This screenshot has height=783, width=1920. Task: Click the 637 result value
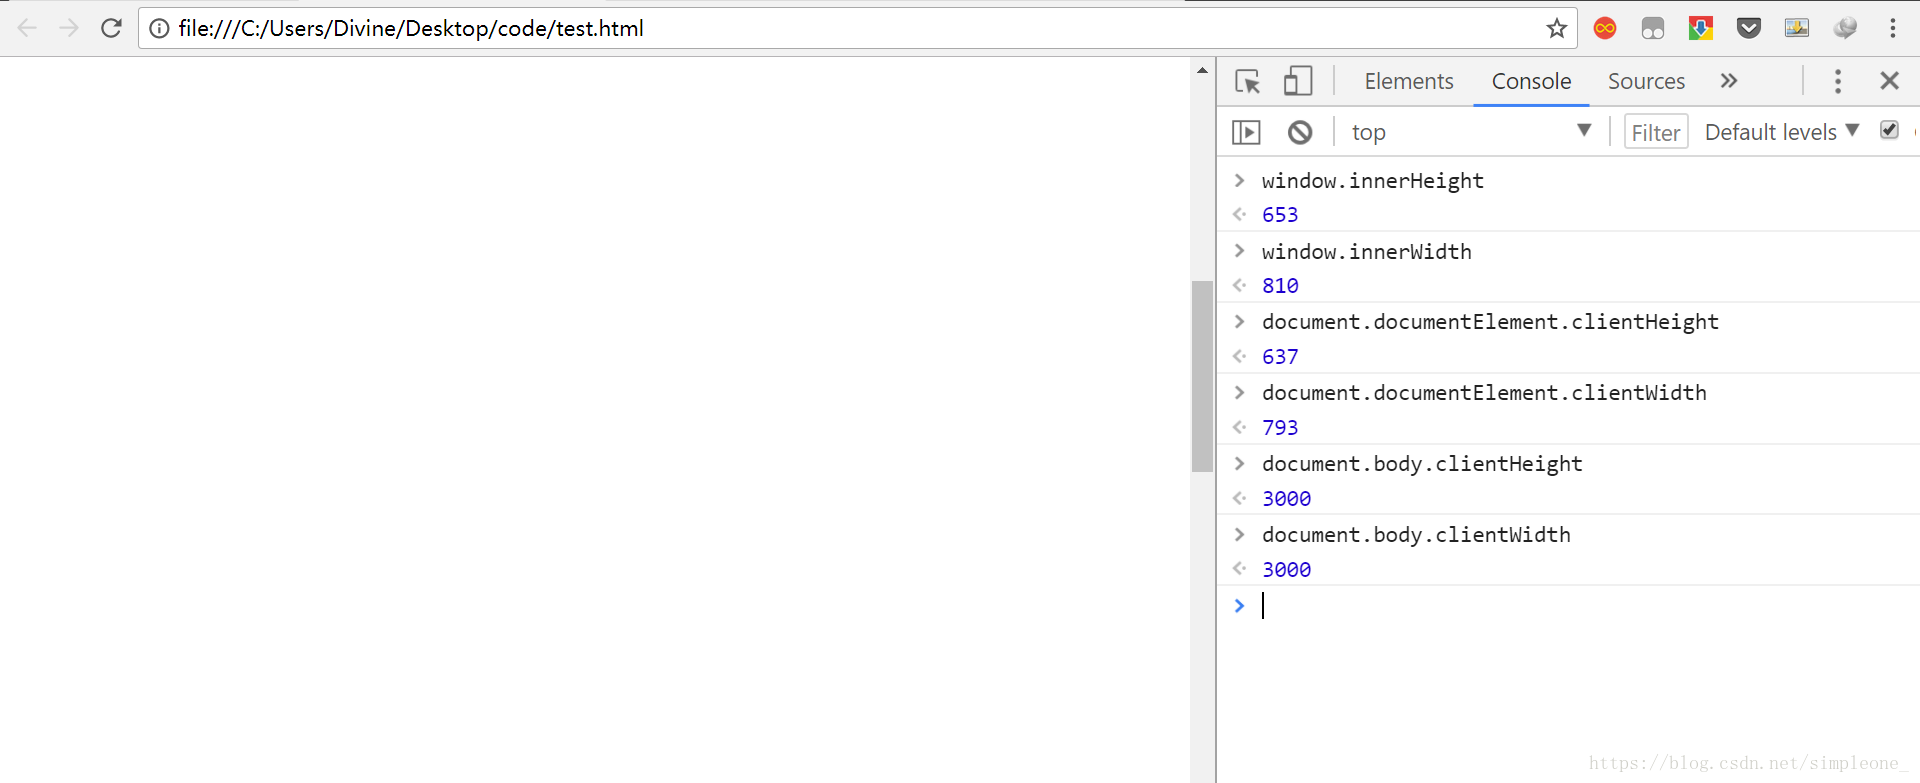(x=1280, y=357)
